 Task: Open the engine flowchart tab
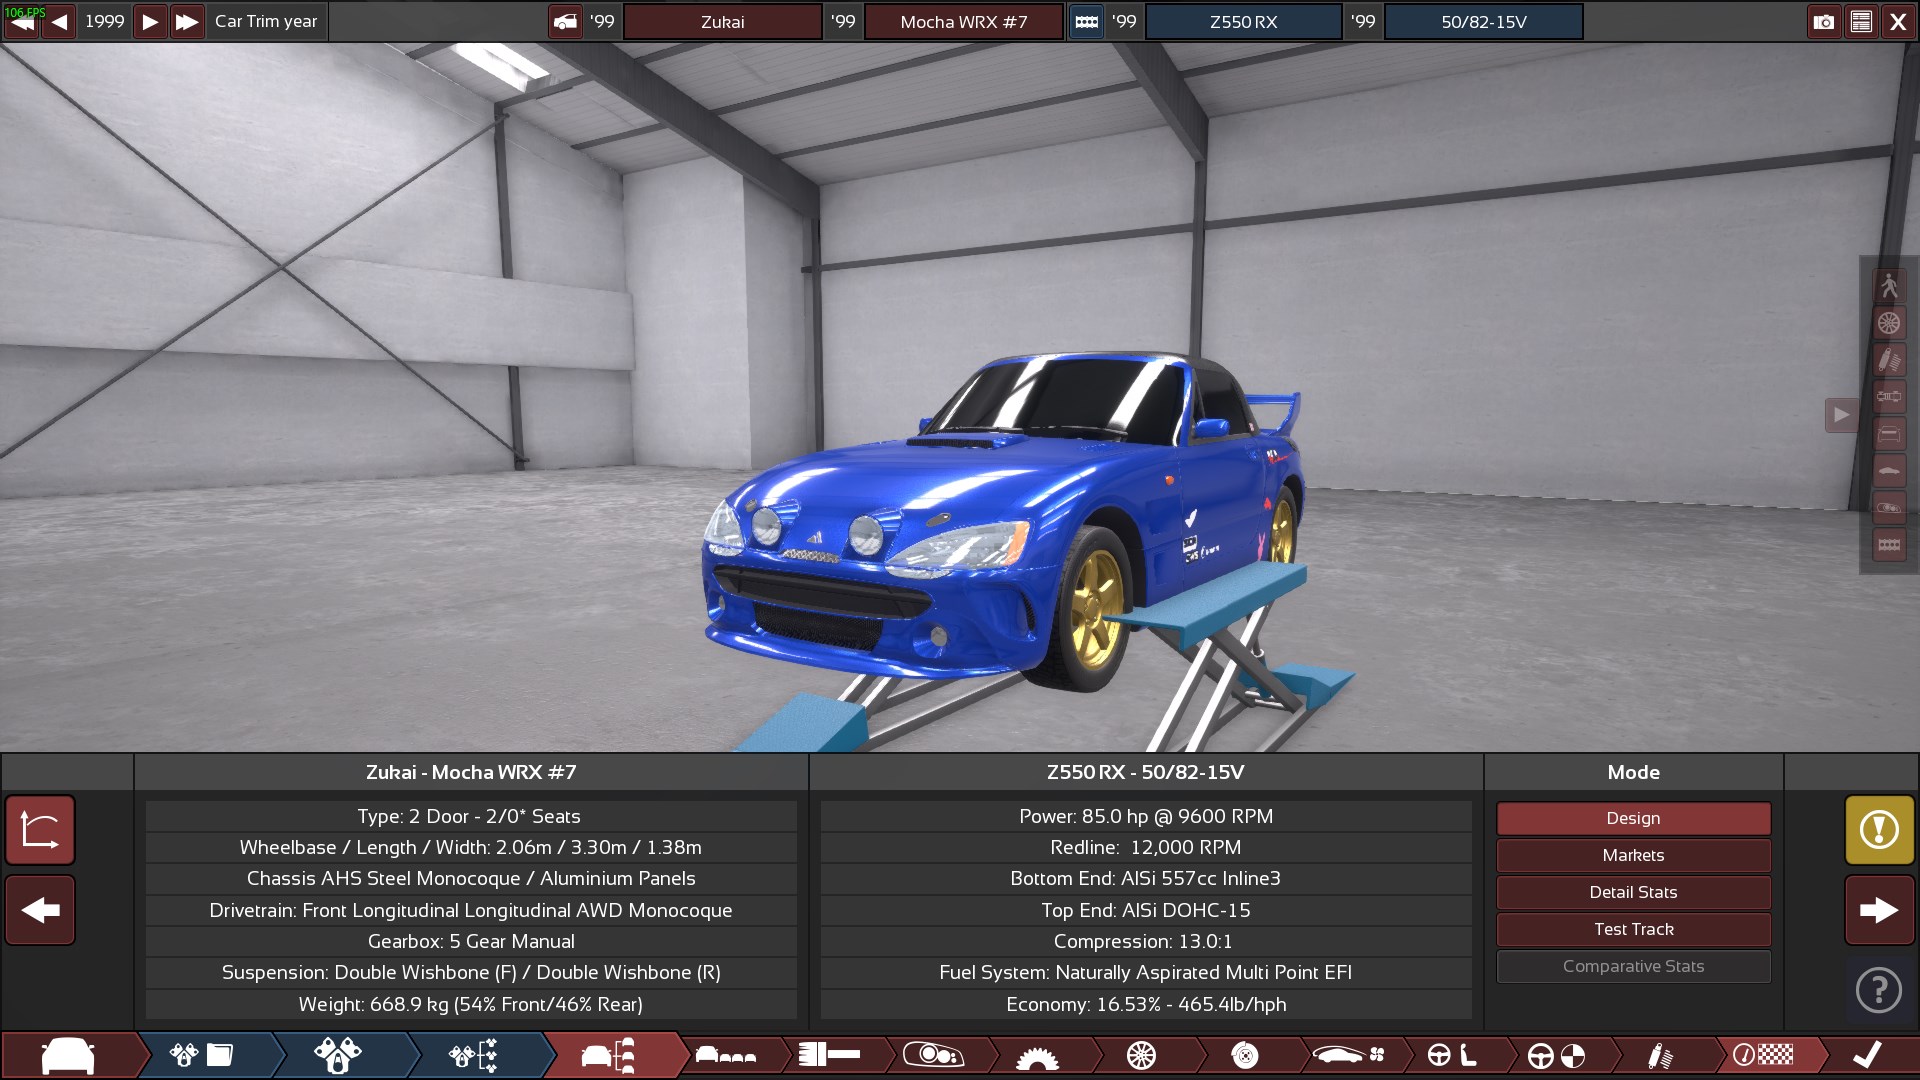point(474,1055)
